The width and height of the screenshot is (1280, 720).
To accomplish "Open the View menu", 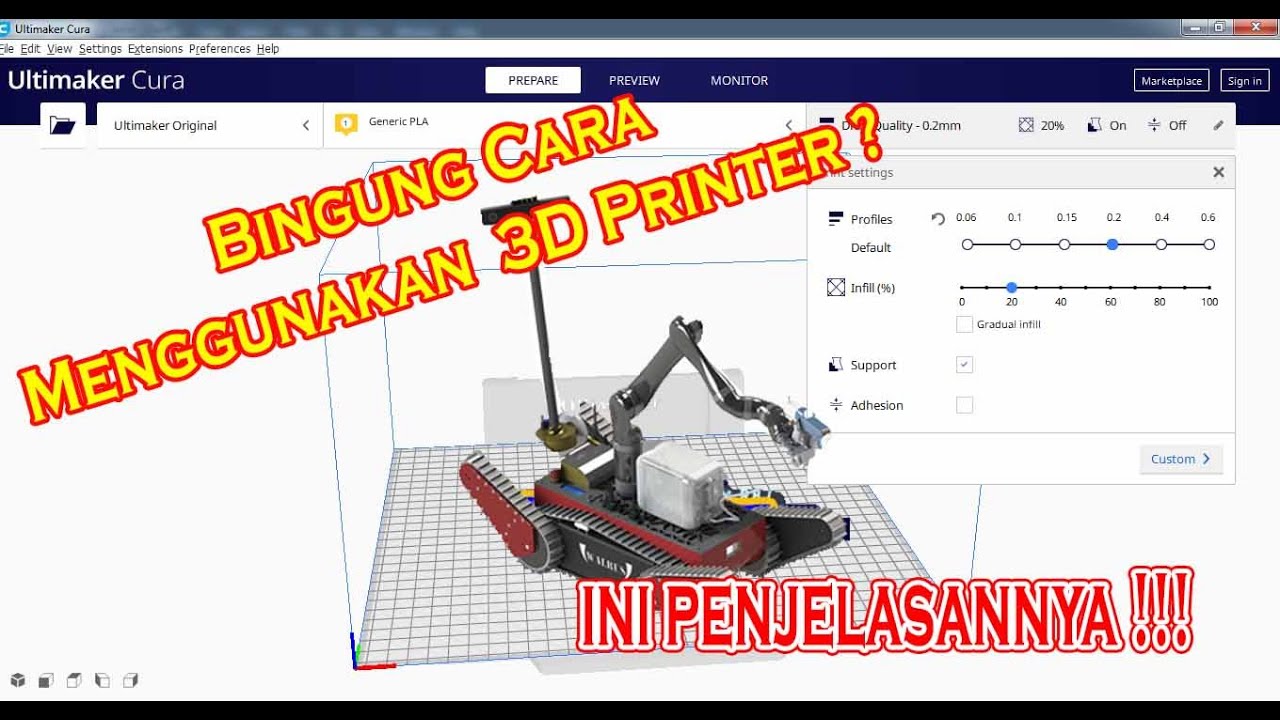I will [60, 48].
